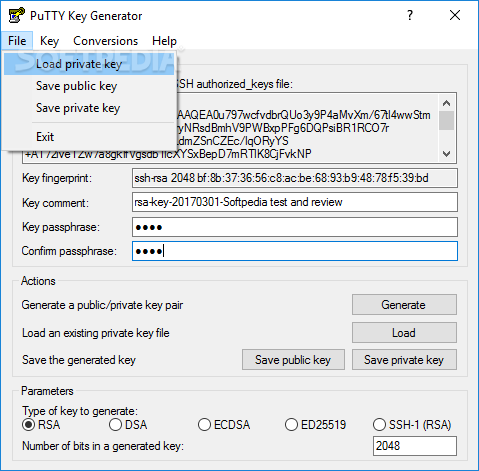Click the Save private key button
This screenshot has width=479, height=471.
pyautogui.click(x=404, y=360)
